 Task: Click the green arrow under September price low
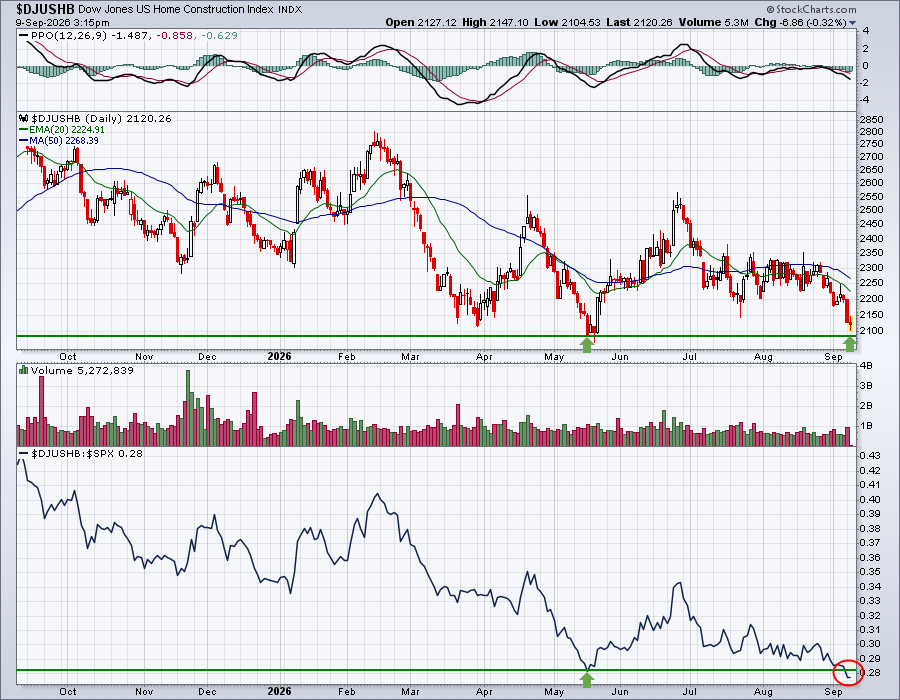(850, 344)
